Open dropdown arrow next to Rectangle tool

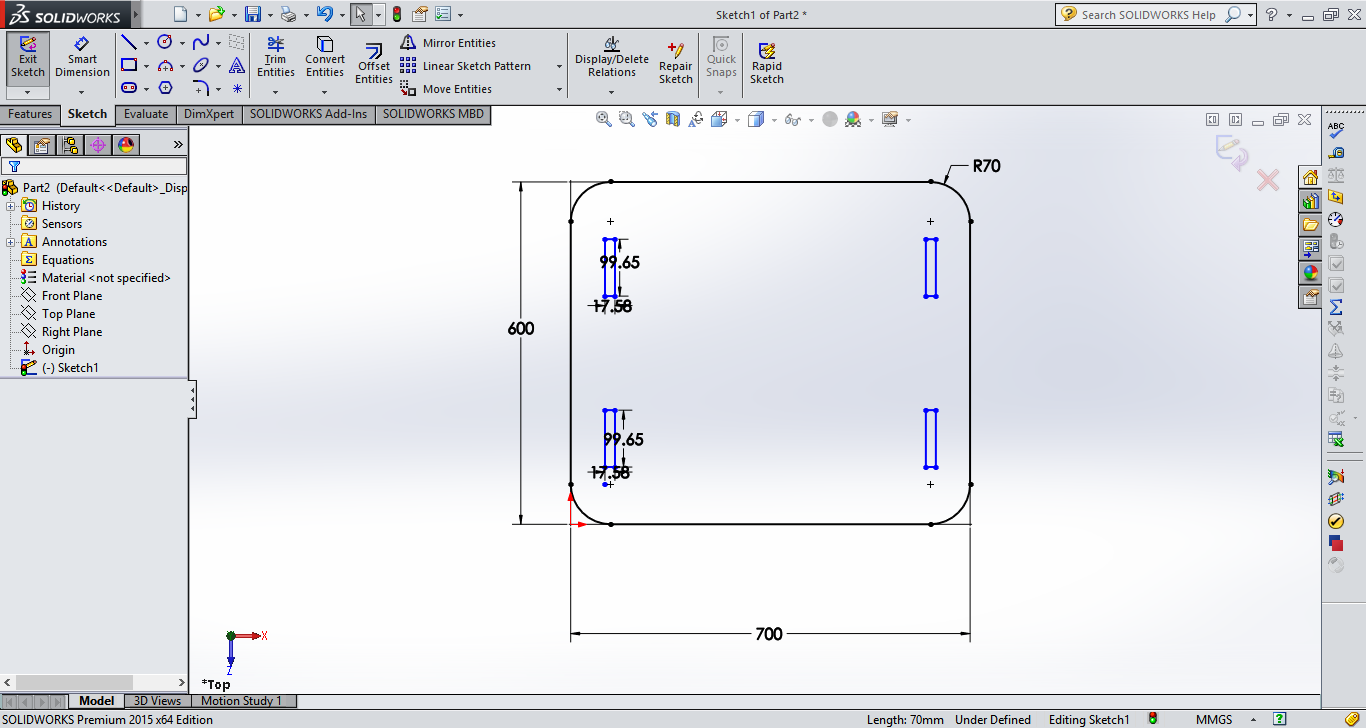point(146,66)
